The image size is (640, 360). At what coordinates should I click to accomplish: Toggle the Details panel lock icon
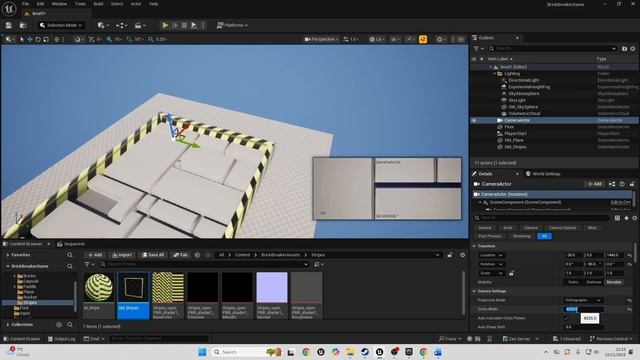click(632, 184)
